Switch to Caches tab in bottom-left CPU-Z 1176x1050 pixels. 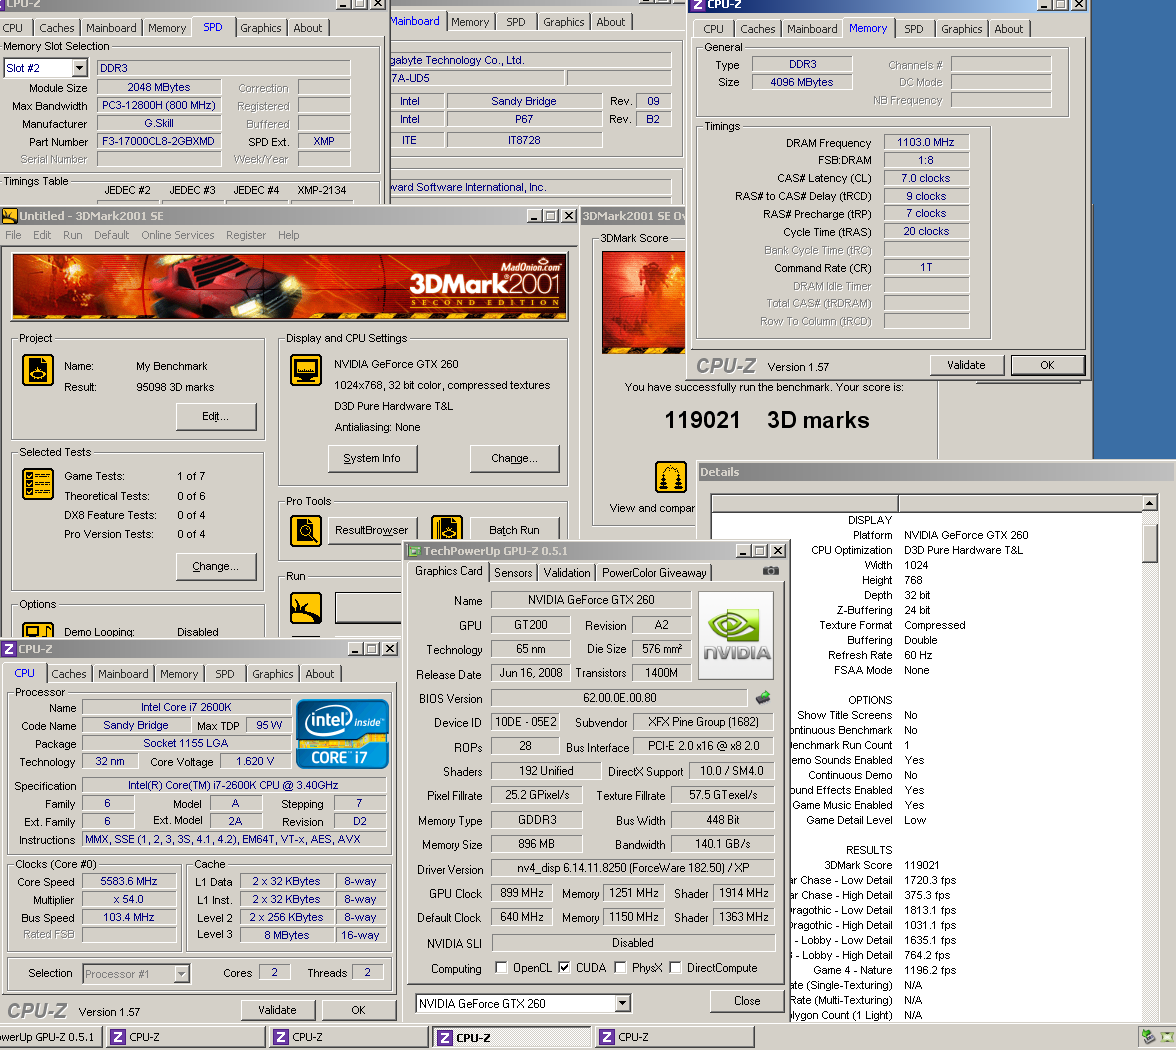coord(69,674)
